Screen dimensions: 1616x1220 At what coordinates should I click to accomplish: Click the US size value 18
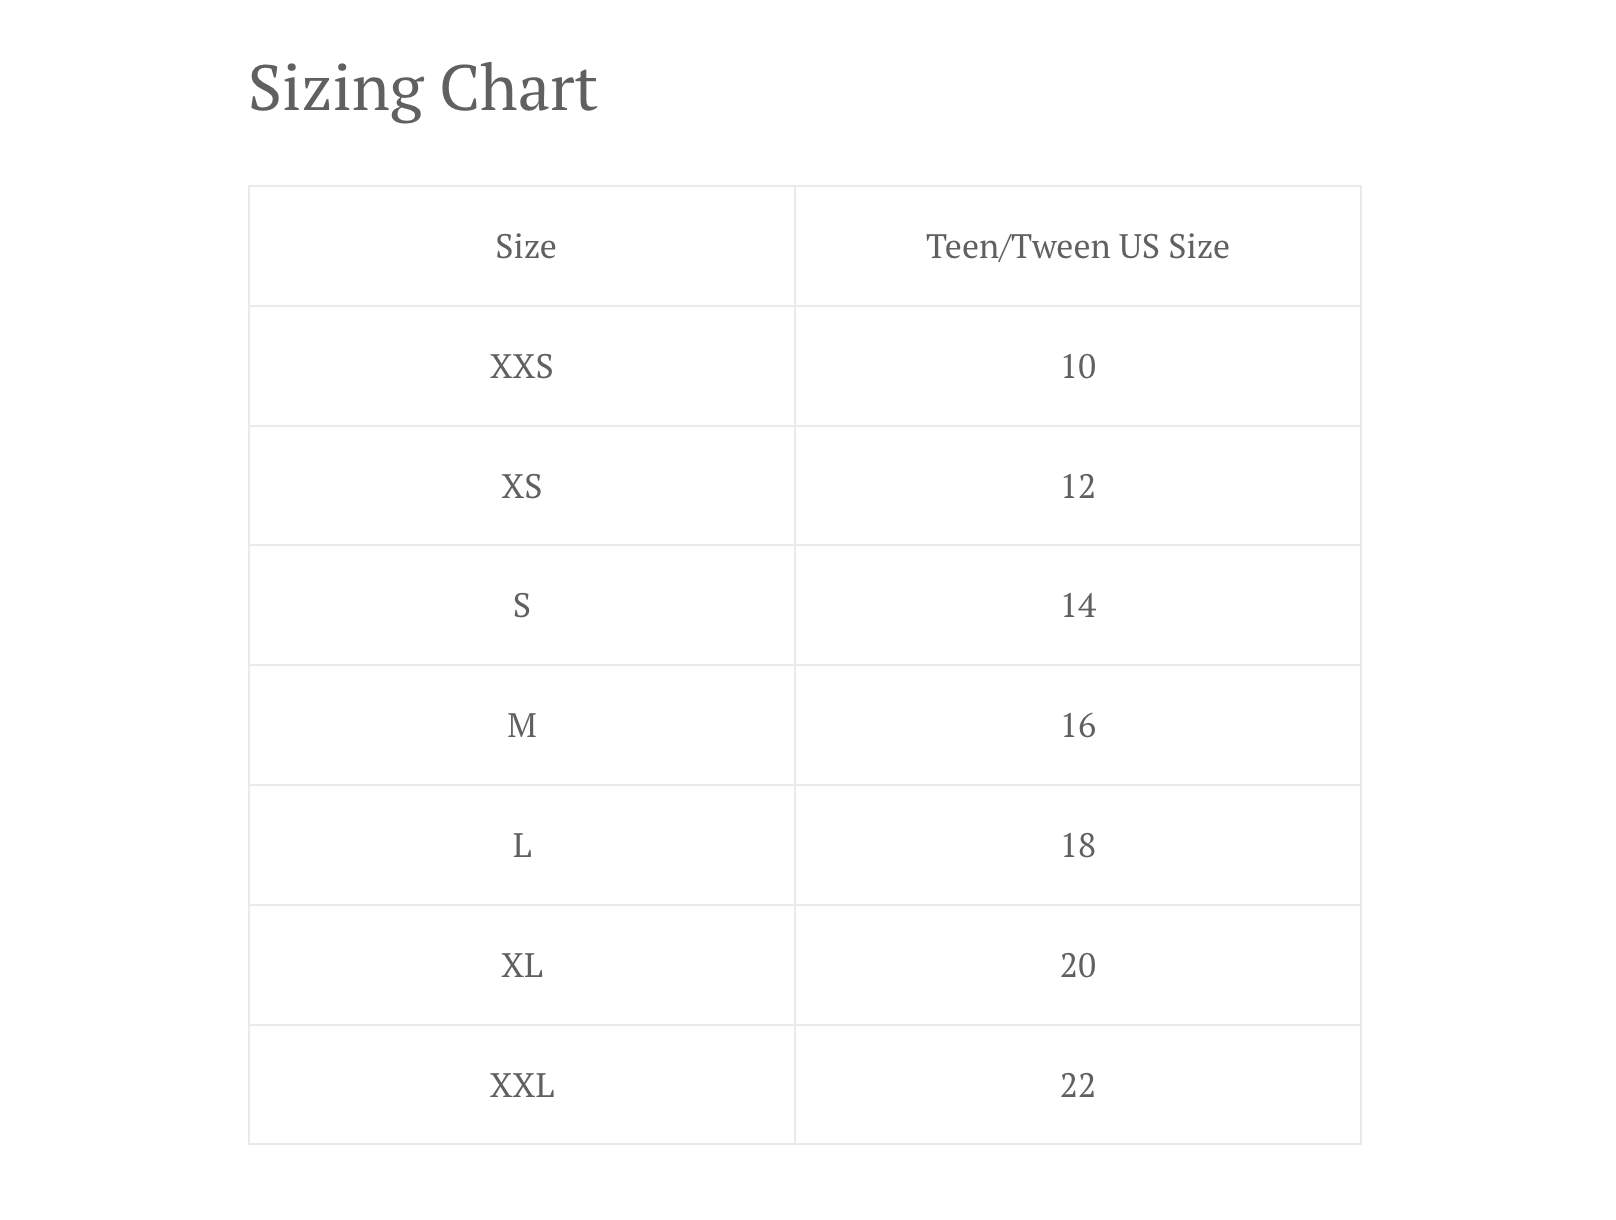pos(1078,846)
